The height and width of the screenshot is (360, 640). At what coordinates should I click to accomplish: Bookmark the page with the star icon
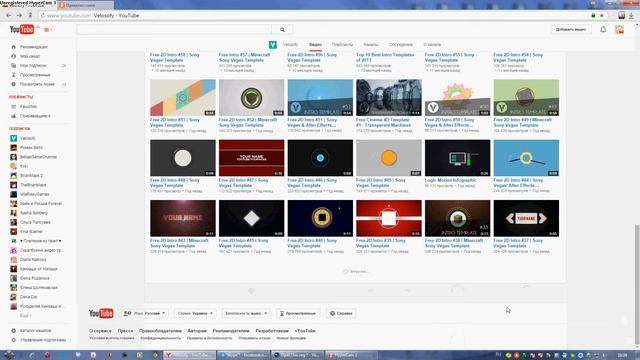point(602,16)
